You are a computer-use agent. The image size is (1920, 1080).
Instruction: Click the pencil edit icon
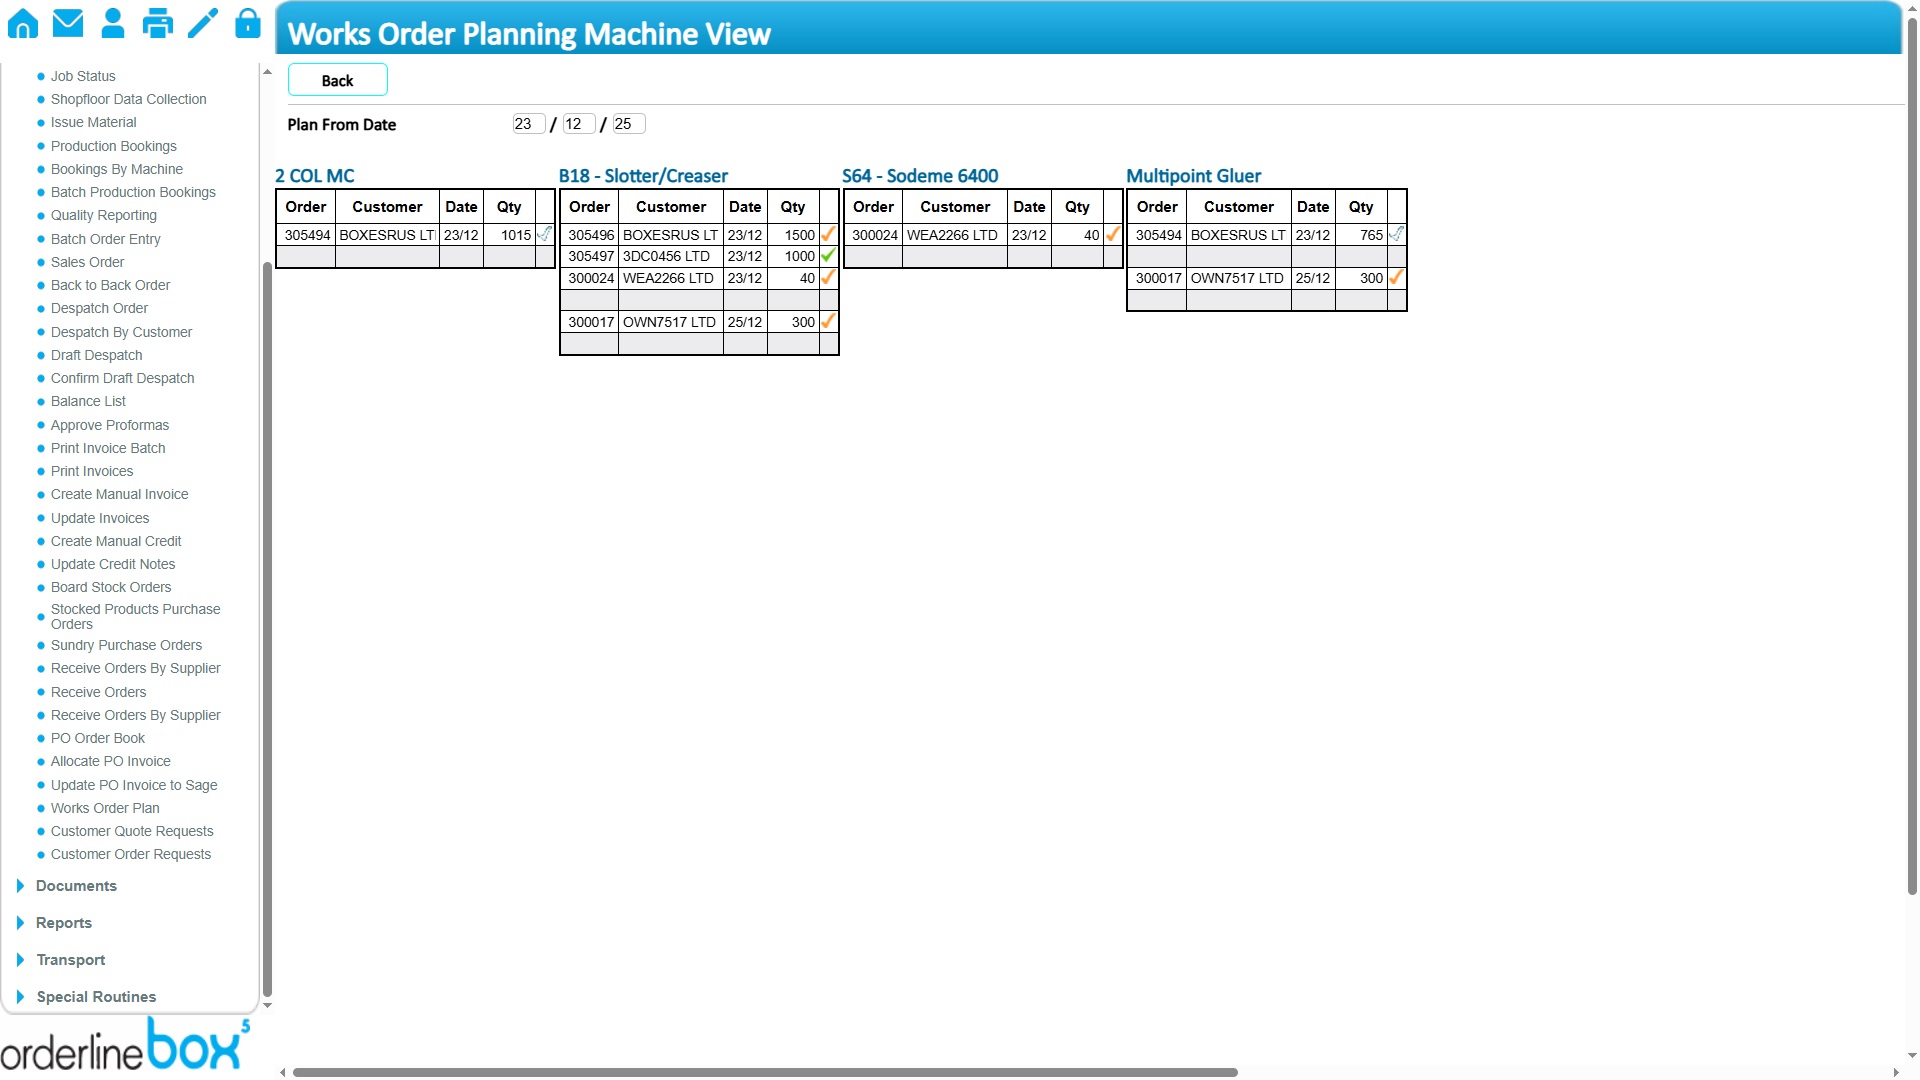coord(203,23)
